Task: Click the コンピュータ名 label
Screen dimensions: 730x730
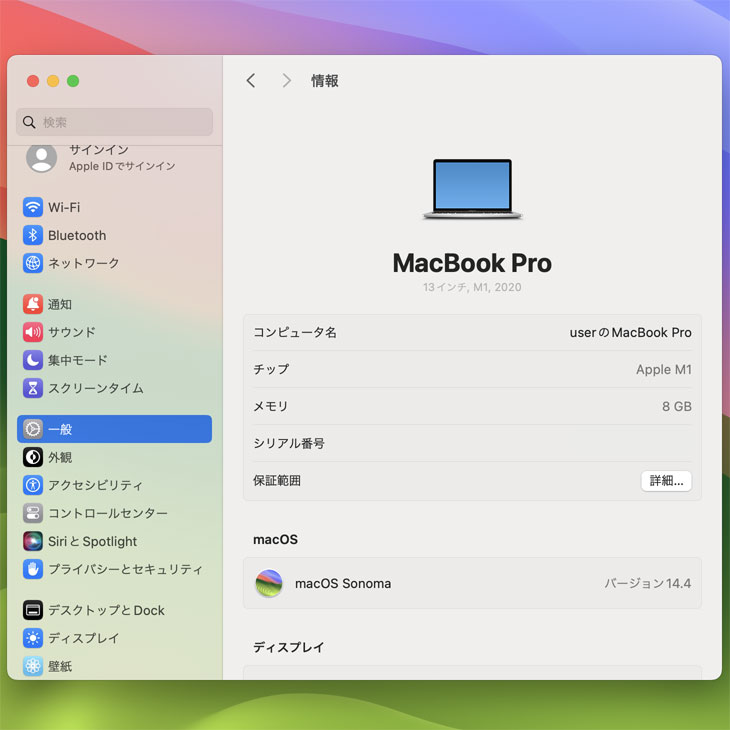Action: 295,332
